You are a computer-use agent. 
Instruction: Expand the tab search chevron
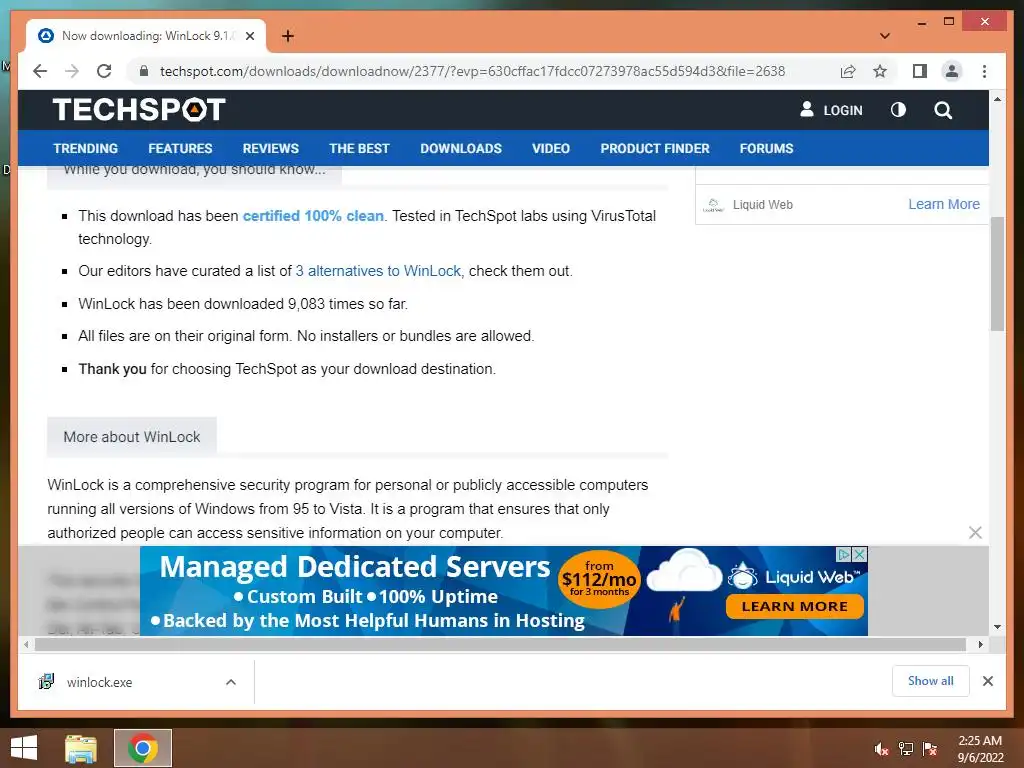click(x=885, y=36)
